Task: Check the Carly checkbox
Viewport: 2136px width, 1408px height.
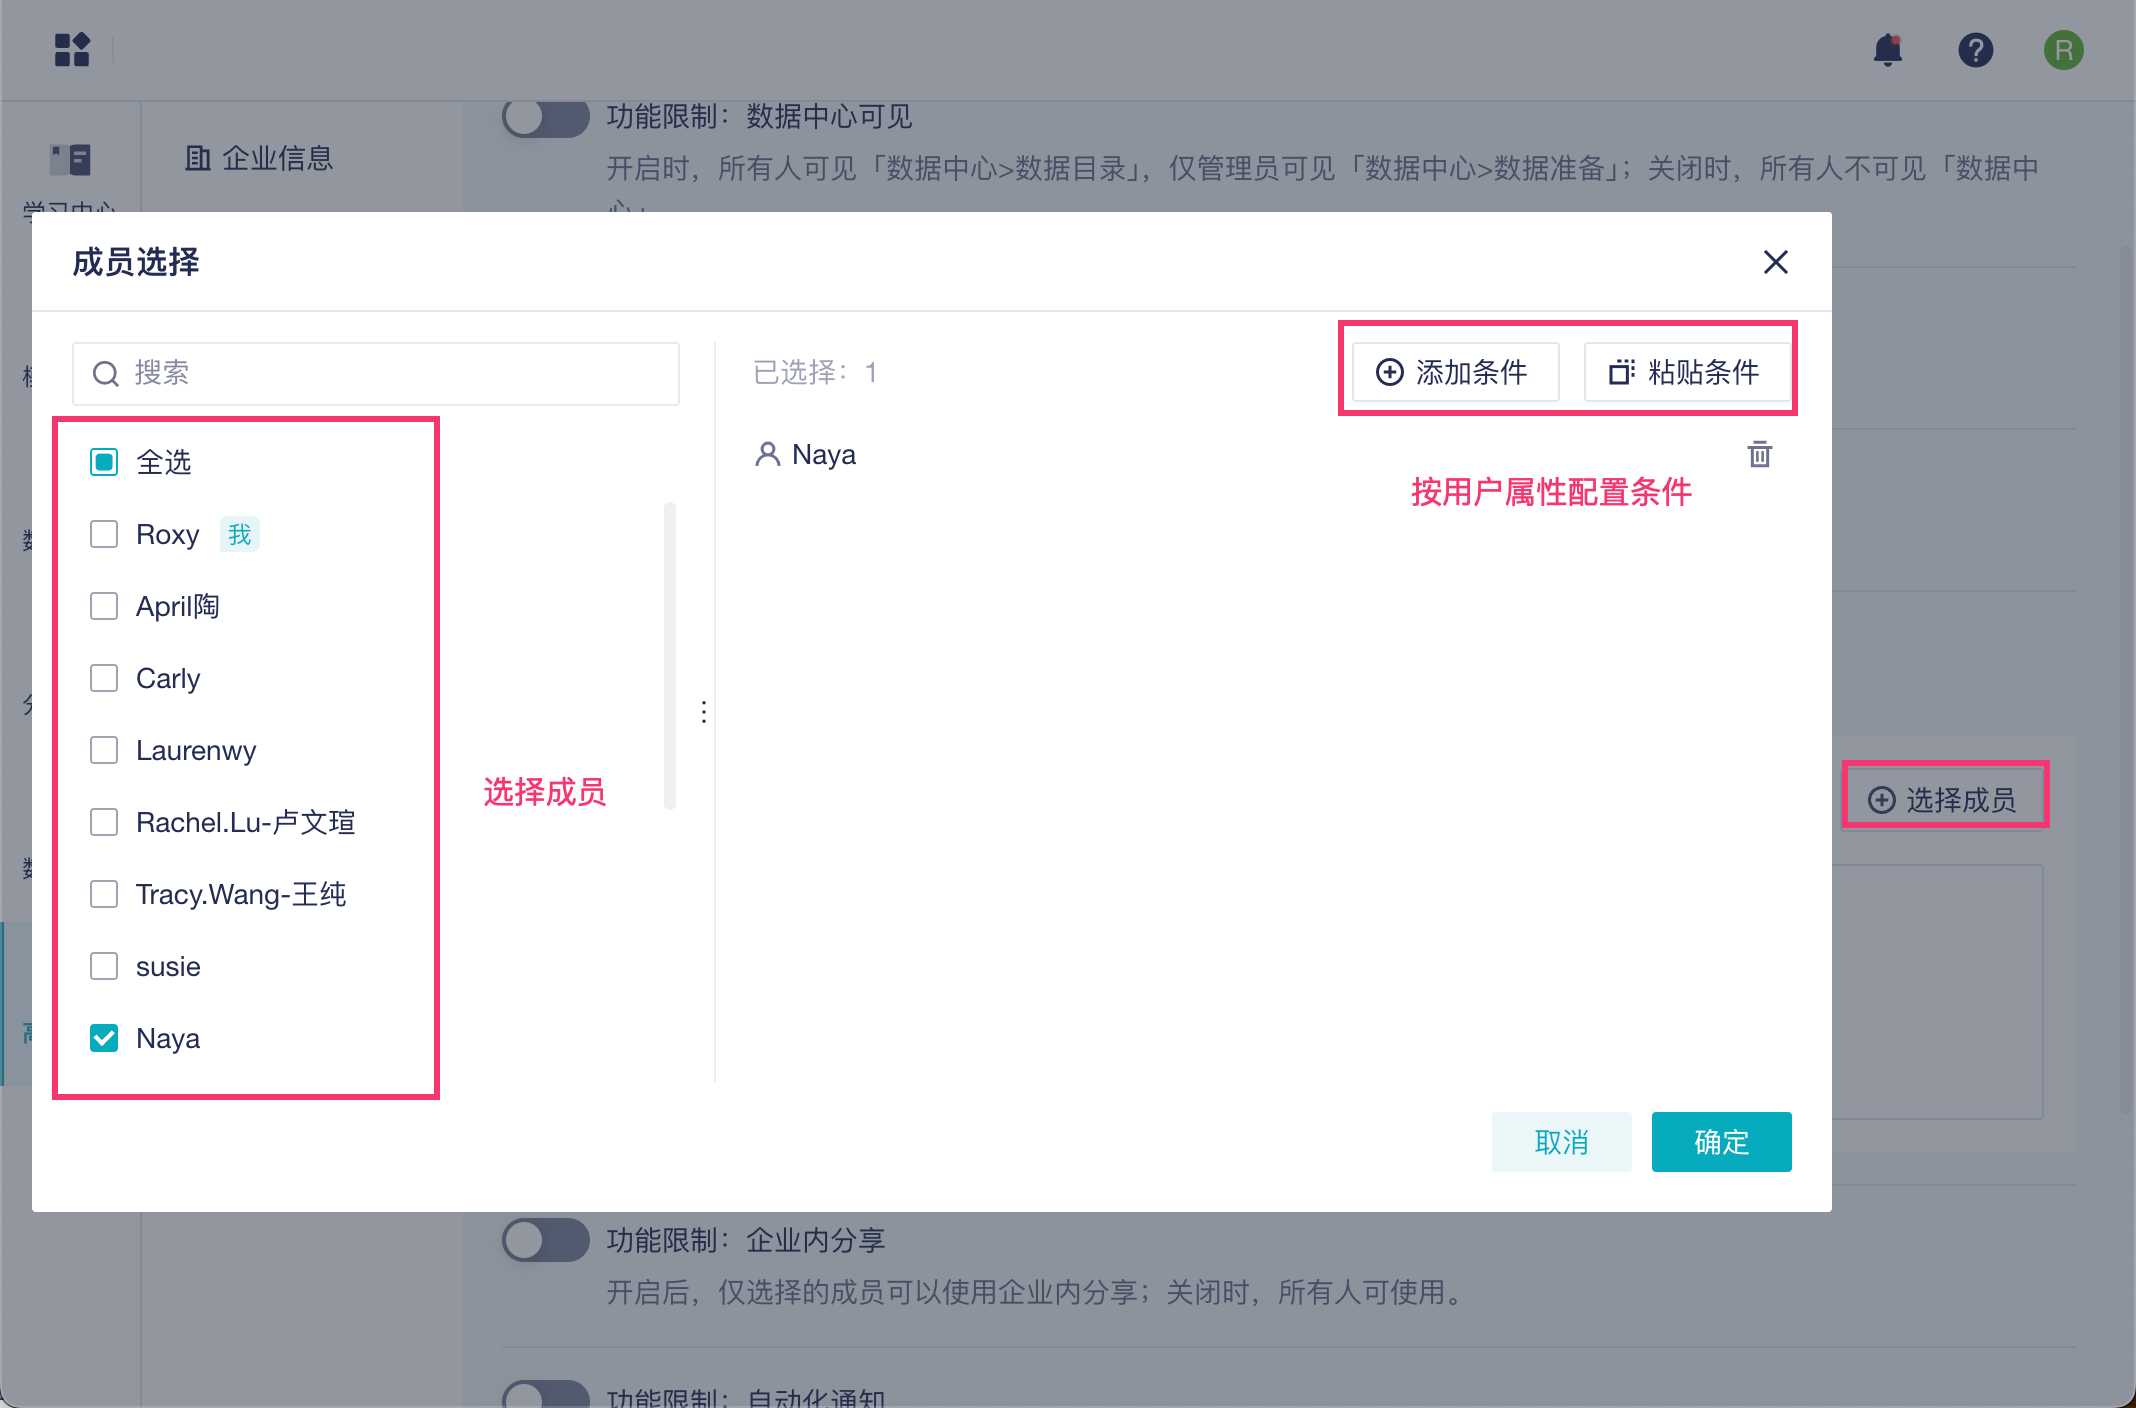Action: (x=104, y=678)
